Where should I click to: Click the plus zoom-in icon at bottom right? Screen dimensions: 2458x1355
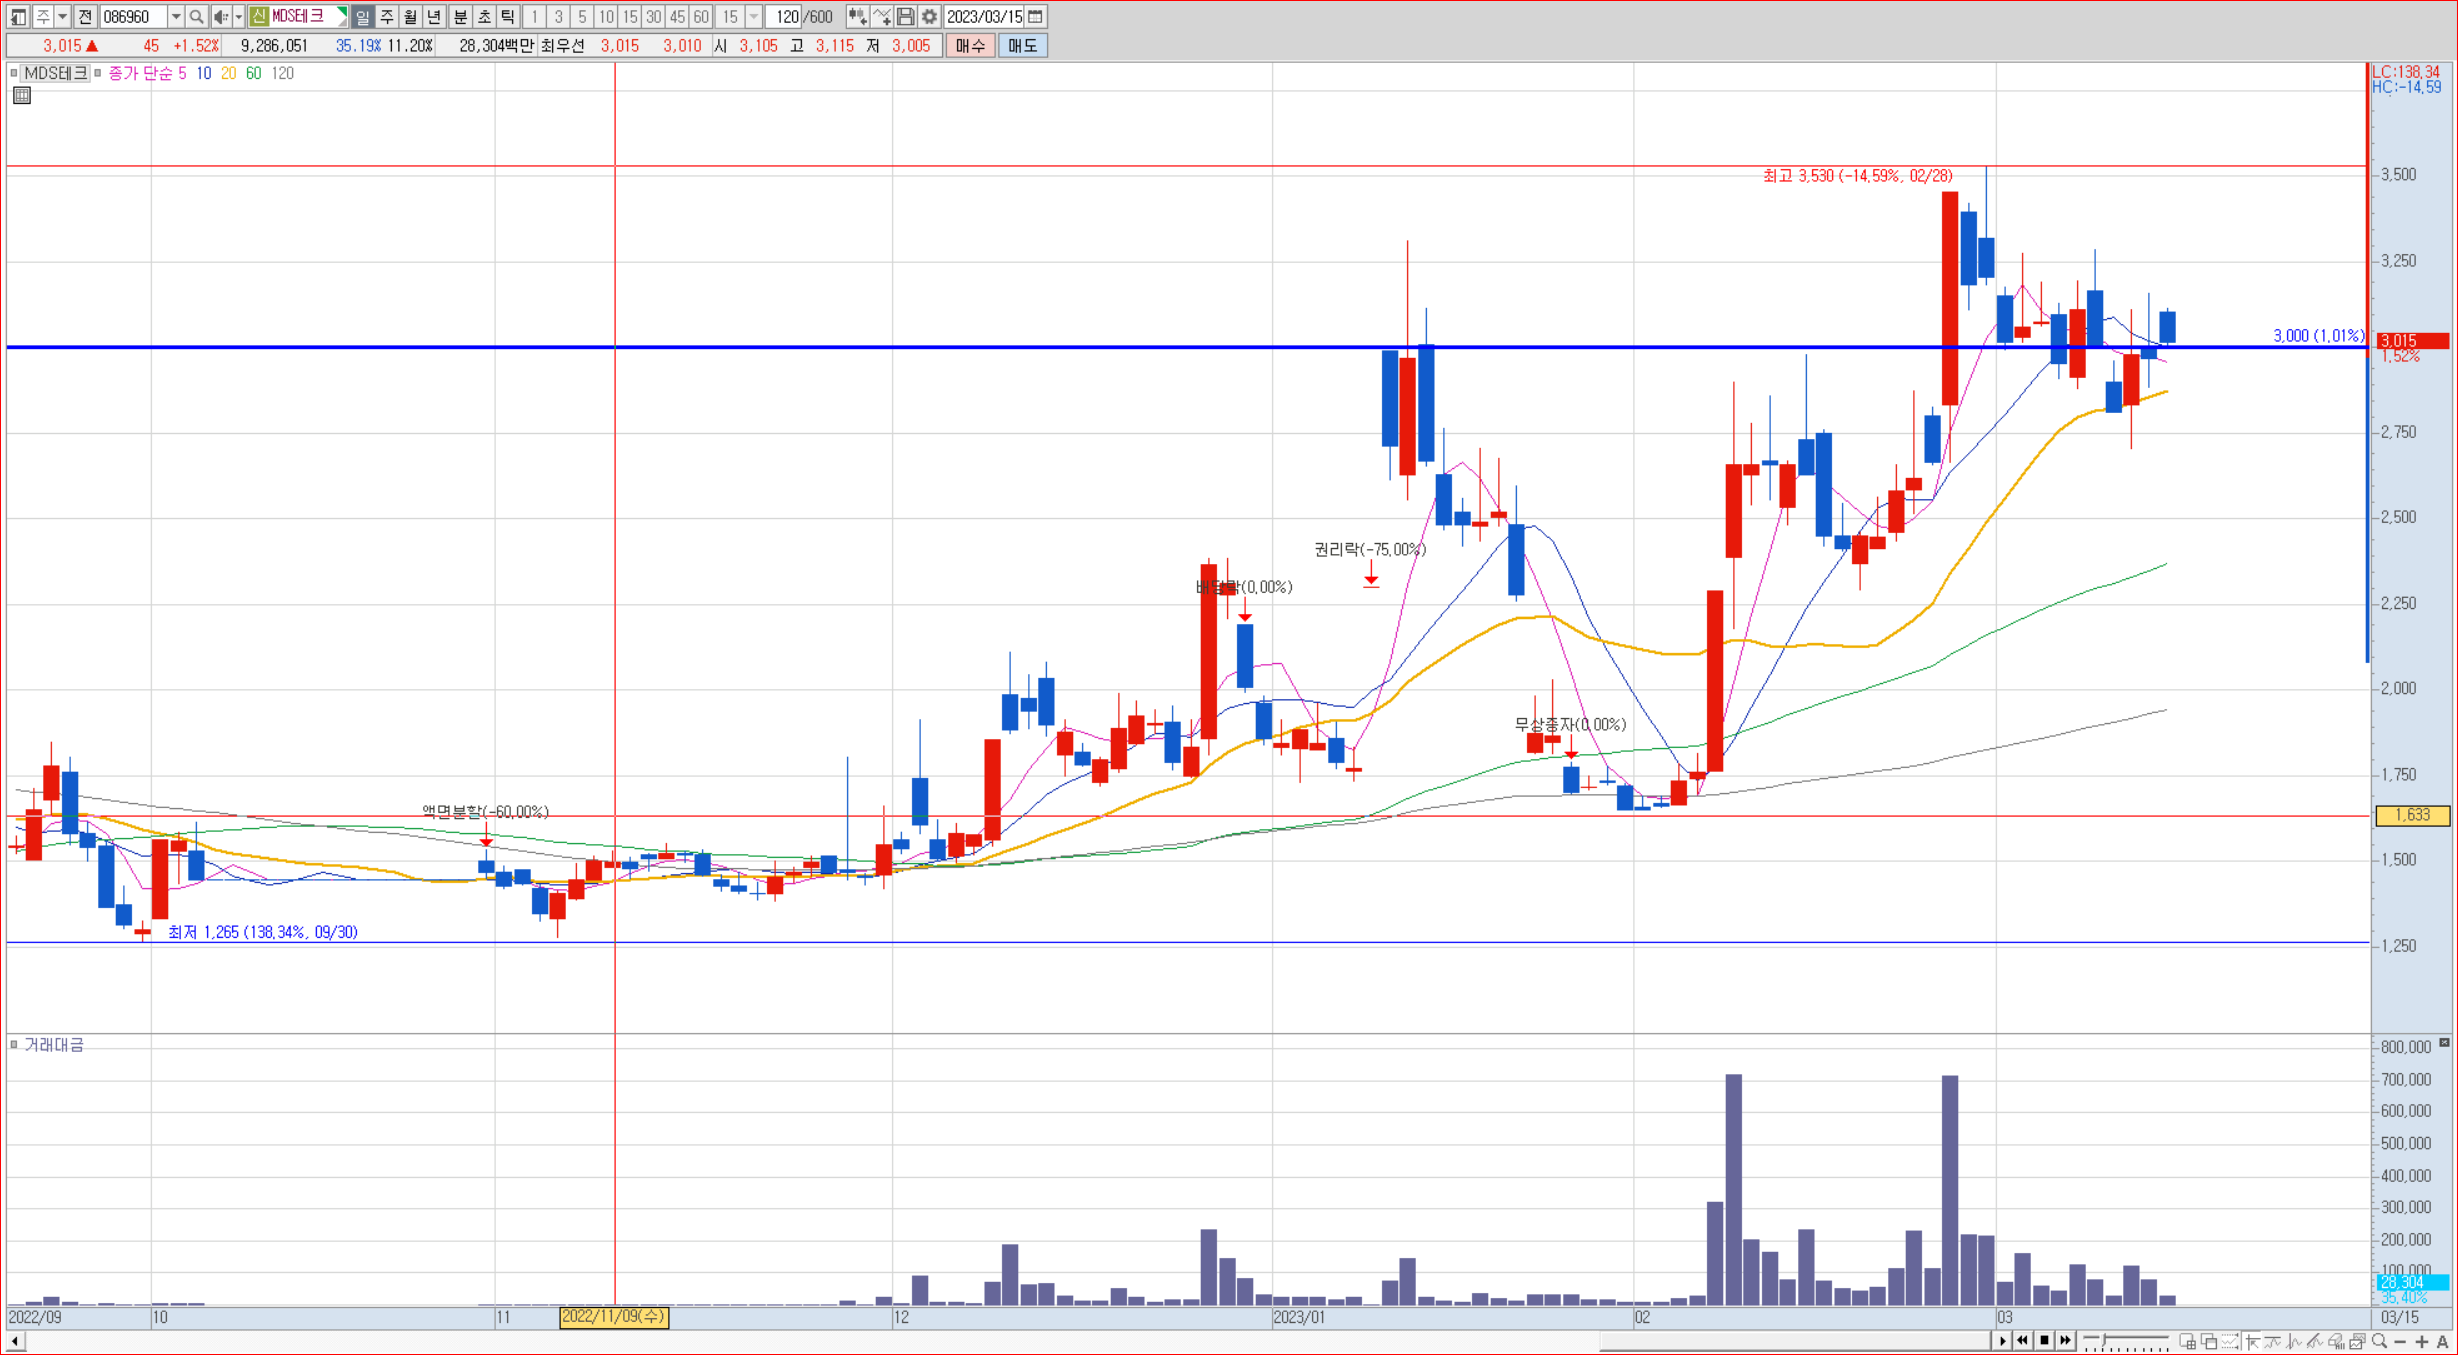tap(2421, 1341)
